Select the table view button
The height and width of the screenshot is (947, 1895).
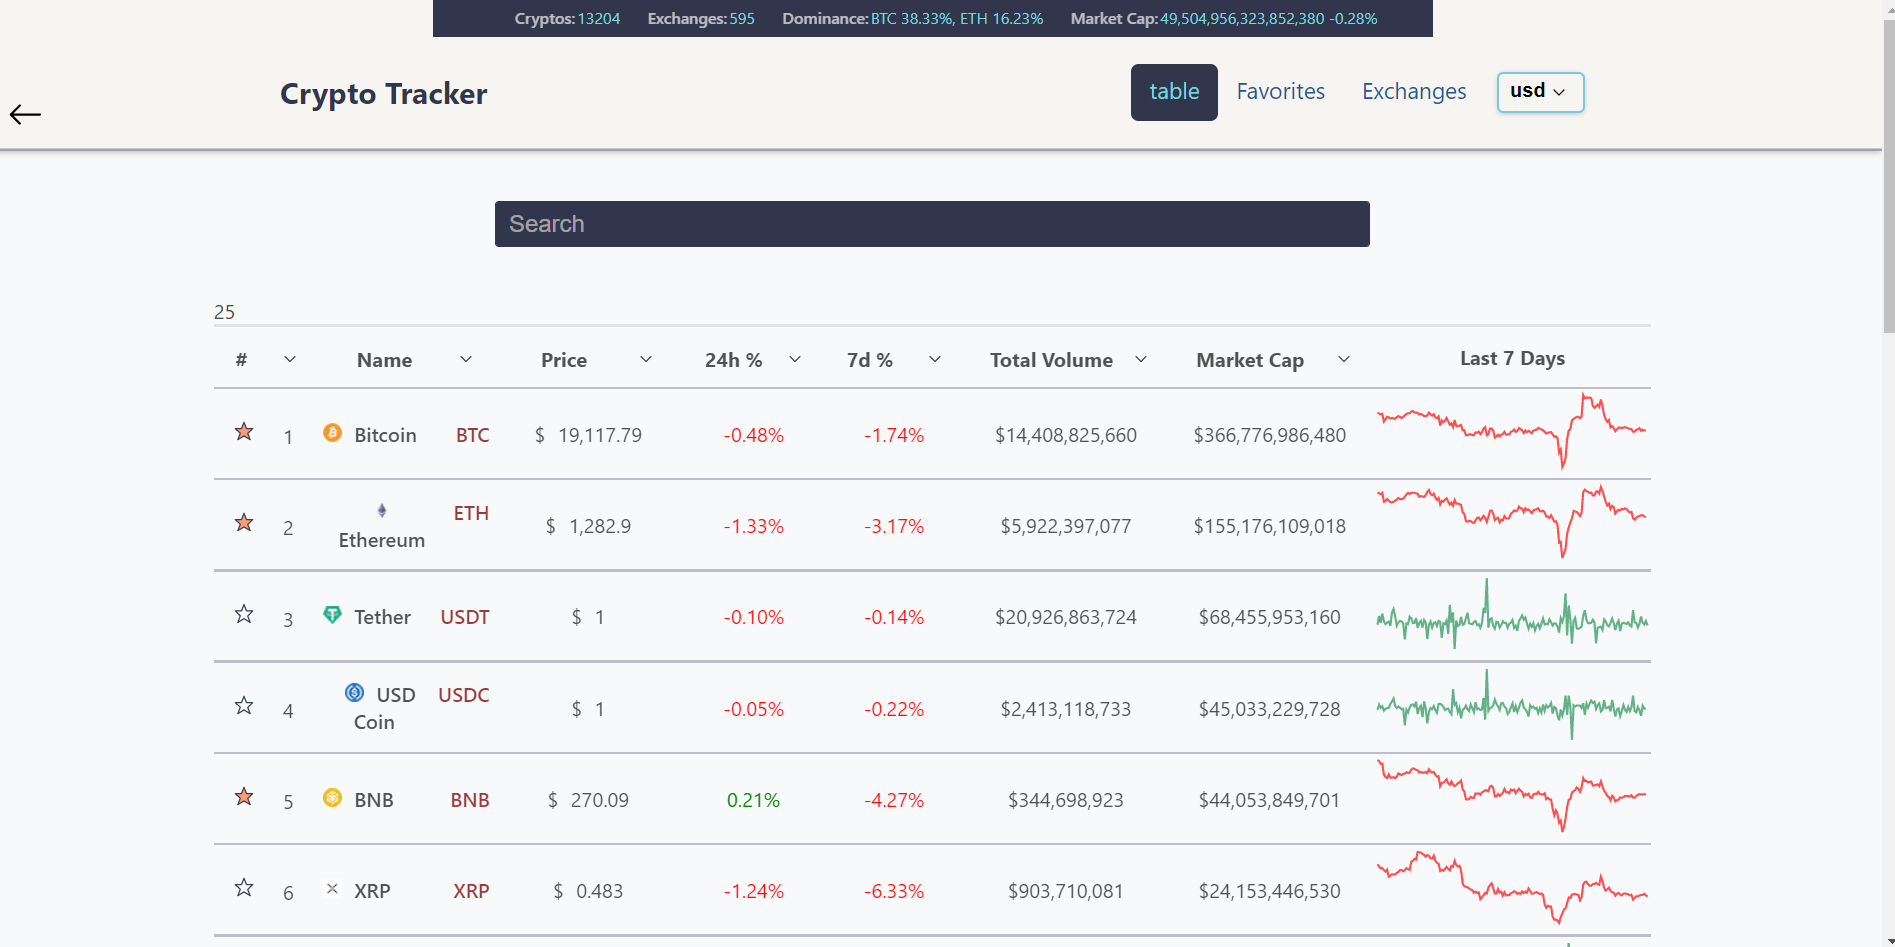pos(1174,92)
